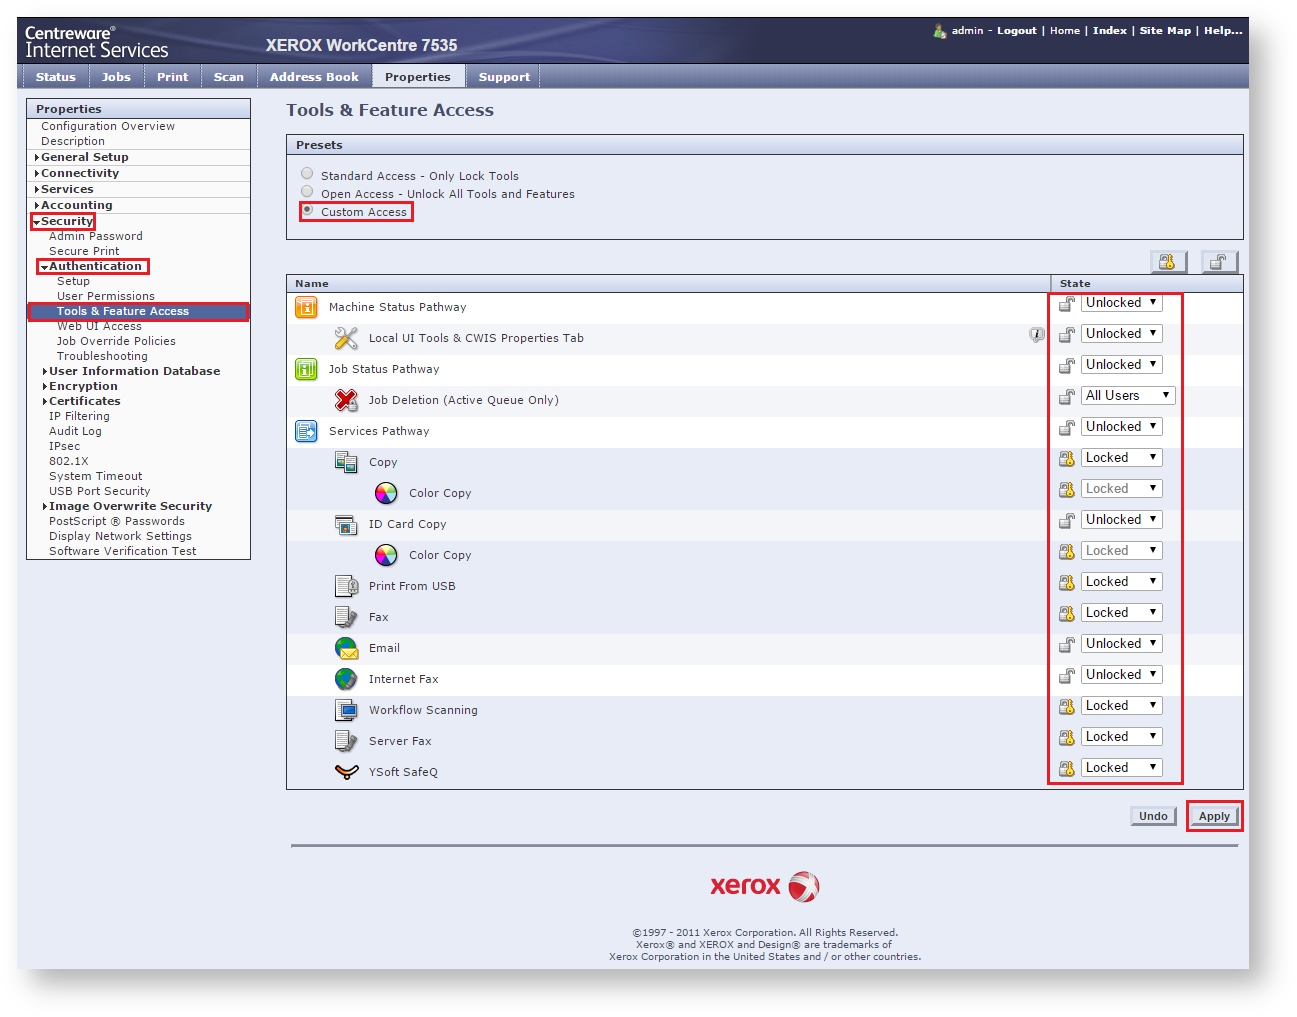Click the Job Deletion red X icon
Viewport: 1297px width, 1017px height.
(346, 400)
